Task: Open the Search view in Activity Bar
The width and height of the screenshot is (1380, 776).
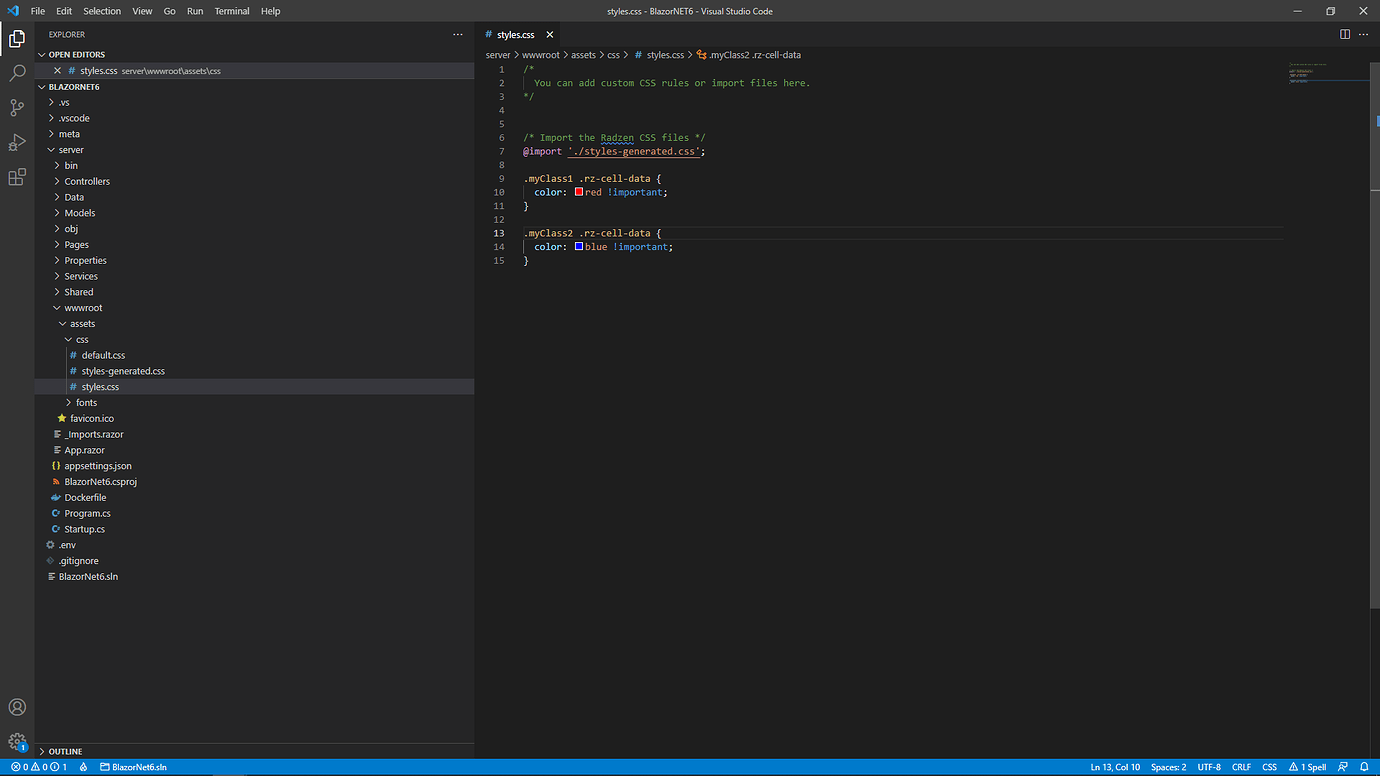Action: coord(16,72)
